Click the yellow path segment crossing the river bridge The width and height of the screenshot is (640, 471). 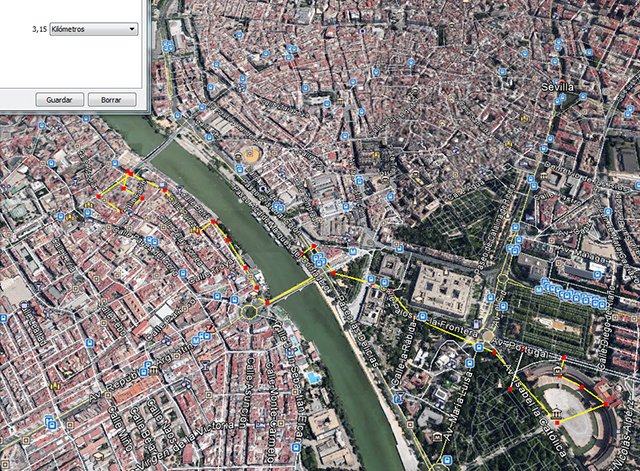coord(290,290)
